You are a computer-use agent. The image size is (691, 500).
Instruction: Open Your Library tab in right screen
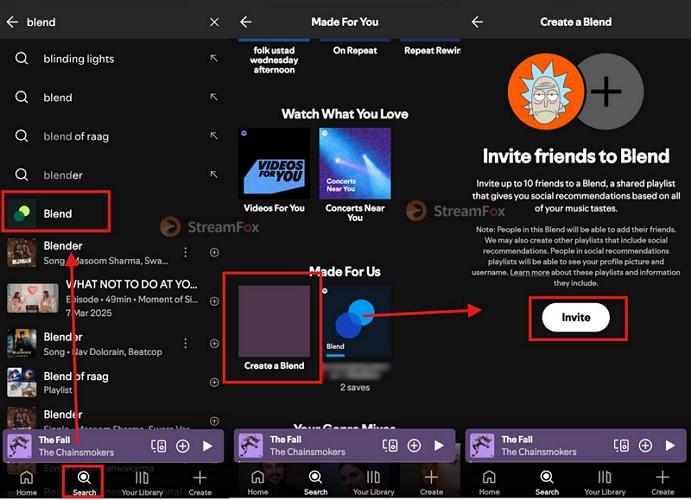point(605,482)
